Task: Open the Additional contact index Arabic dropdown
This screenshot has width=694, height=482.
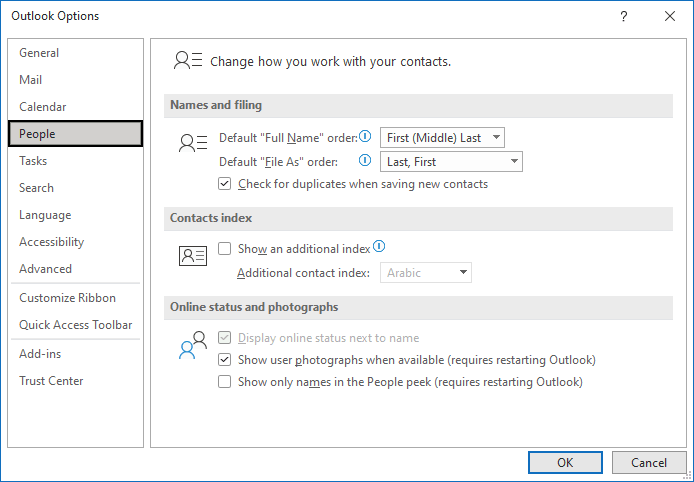Action: 426,273
